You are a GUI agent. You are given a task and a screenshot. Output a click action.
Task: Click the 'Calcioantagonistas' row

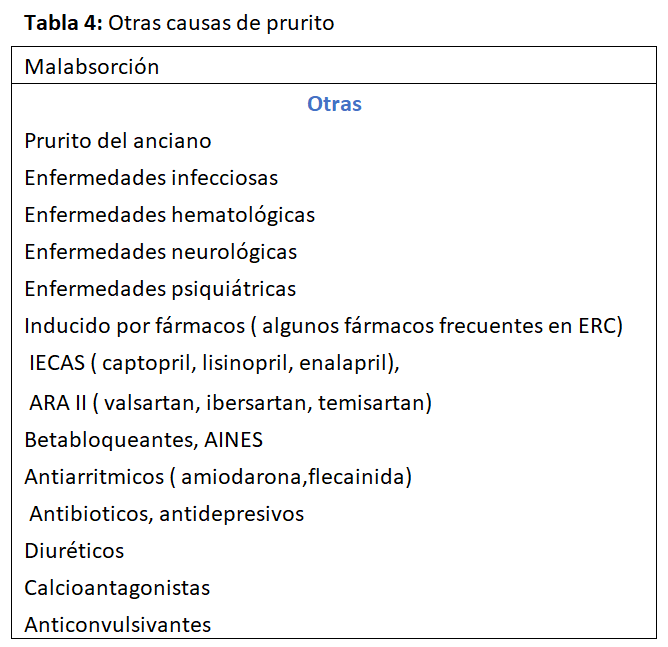pyautogui.click(x=117, y=588)
